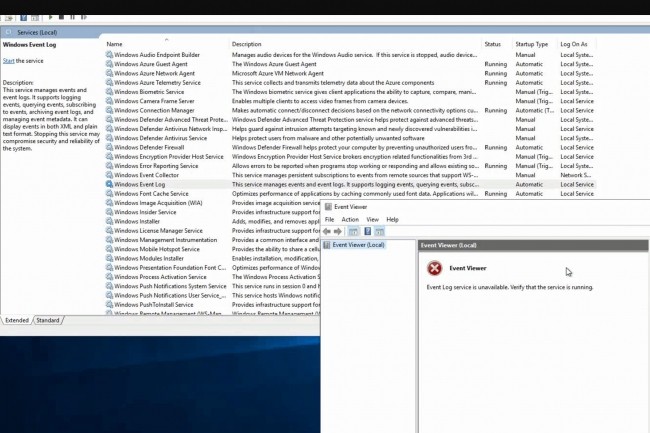
Task: Toggle the console tree icon in Event Viewer toolbar
Action: pyautogui.click(x=353, y=232)
